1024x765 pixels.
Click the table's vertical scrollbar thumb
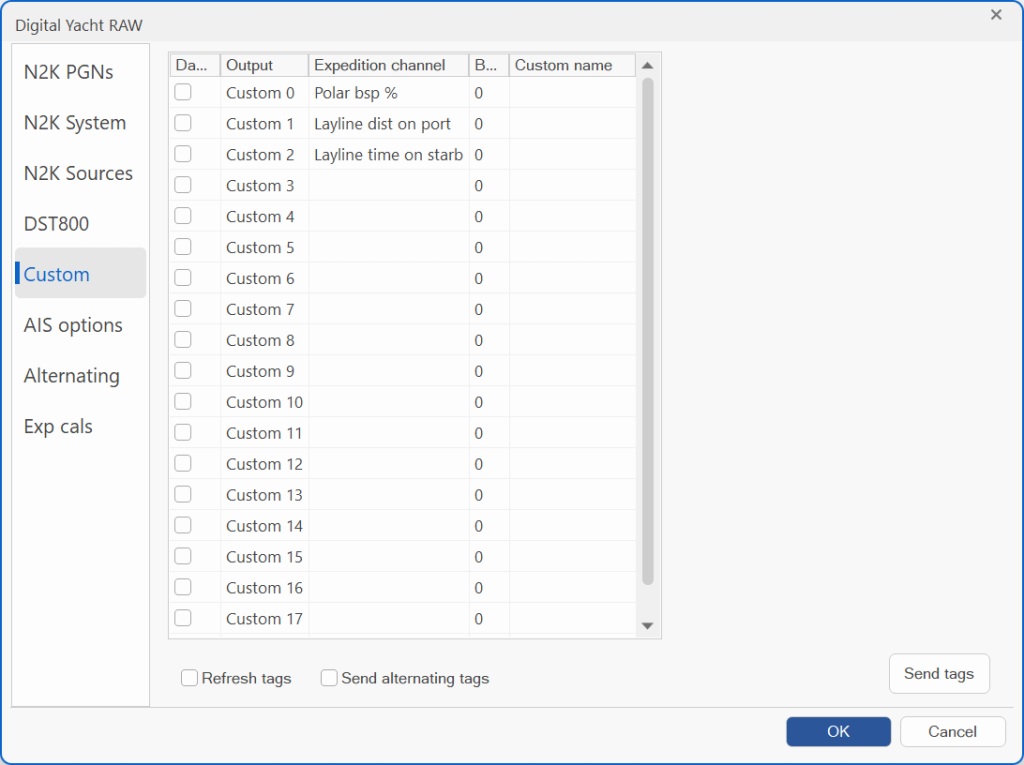tap(647, 330)
